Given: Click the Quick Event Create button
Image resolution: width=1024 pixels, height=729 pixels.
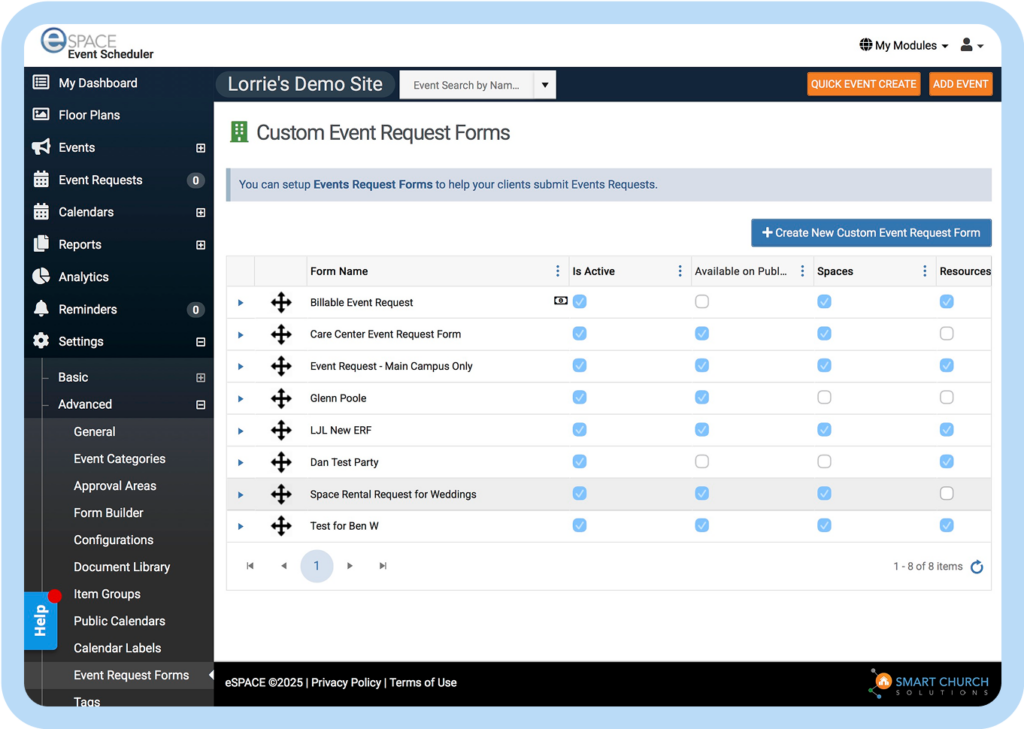Looking at the screenshot, I should point(863,84).
